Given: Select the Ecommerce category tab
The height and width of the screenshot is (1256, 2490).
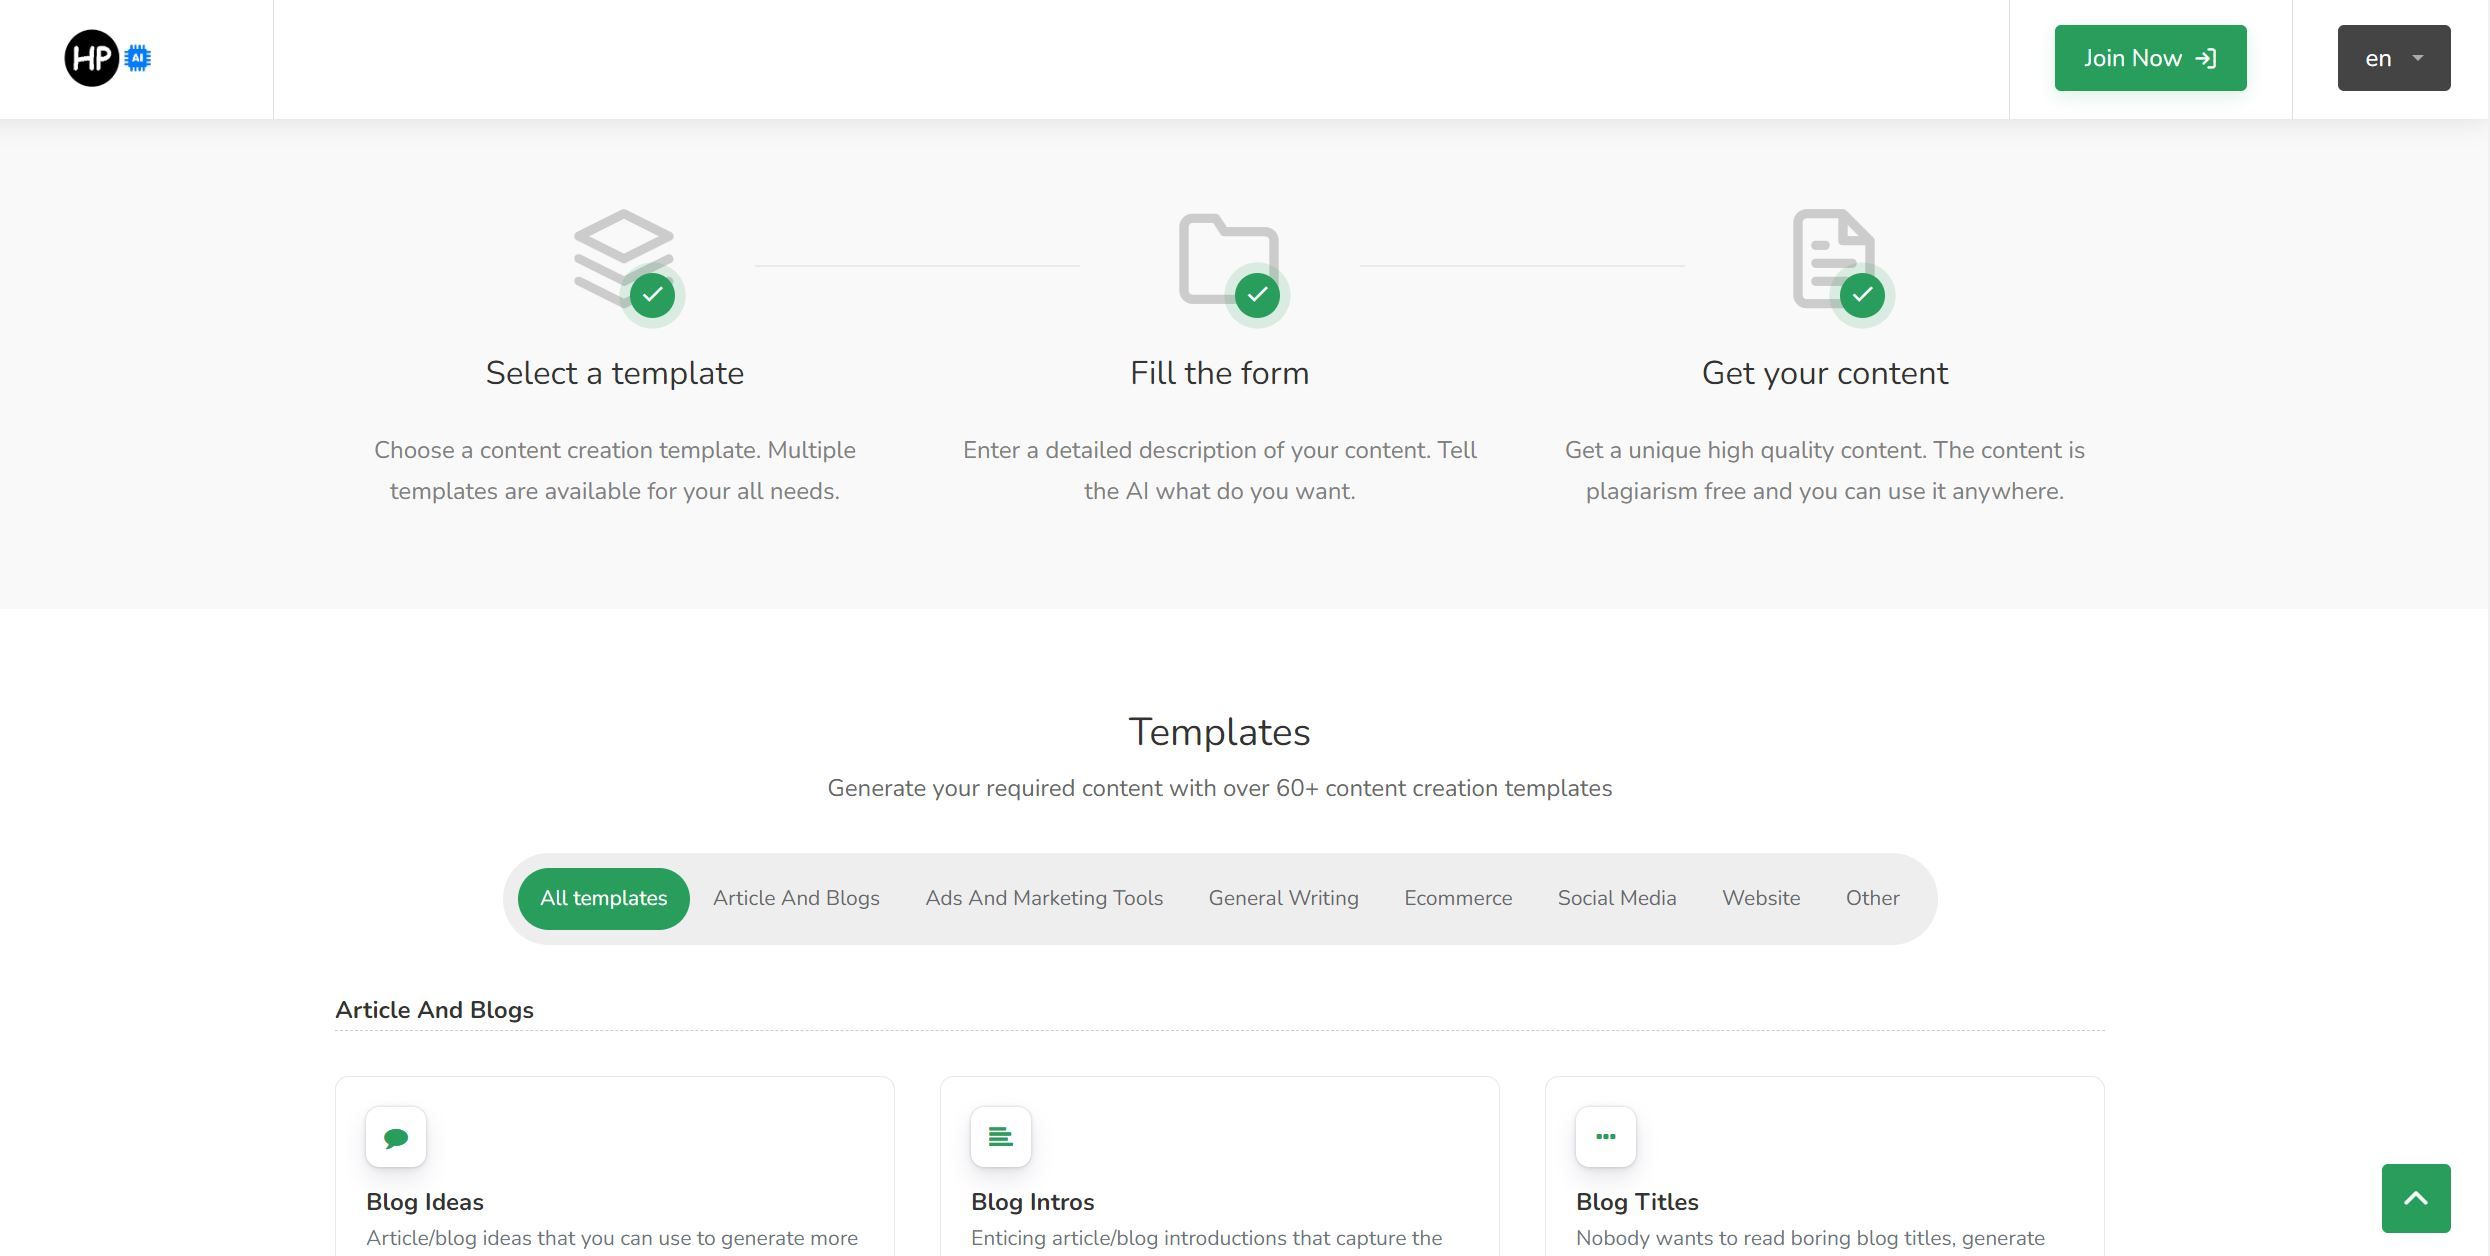Looking at the screenshot, I should pos(1458,898).
